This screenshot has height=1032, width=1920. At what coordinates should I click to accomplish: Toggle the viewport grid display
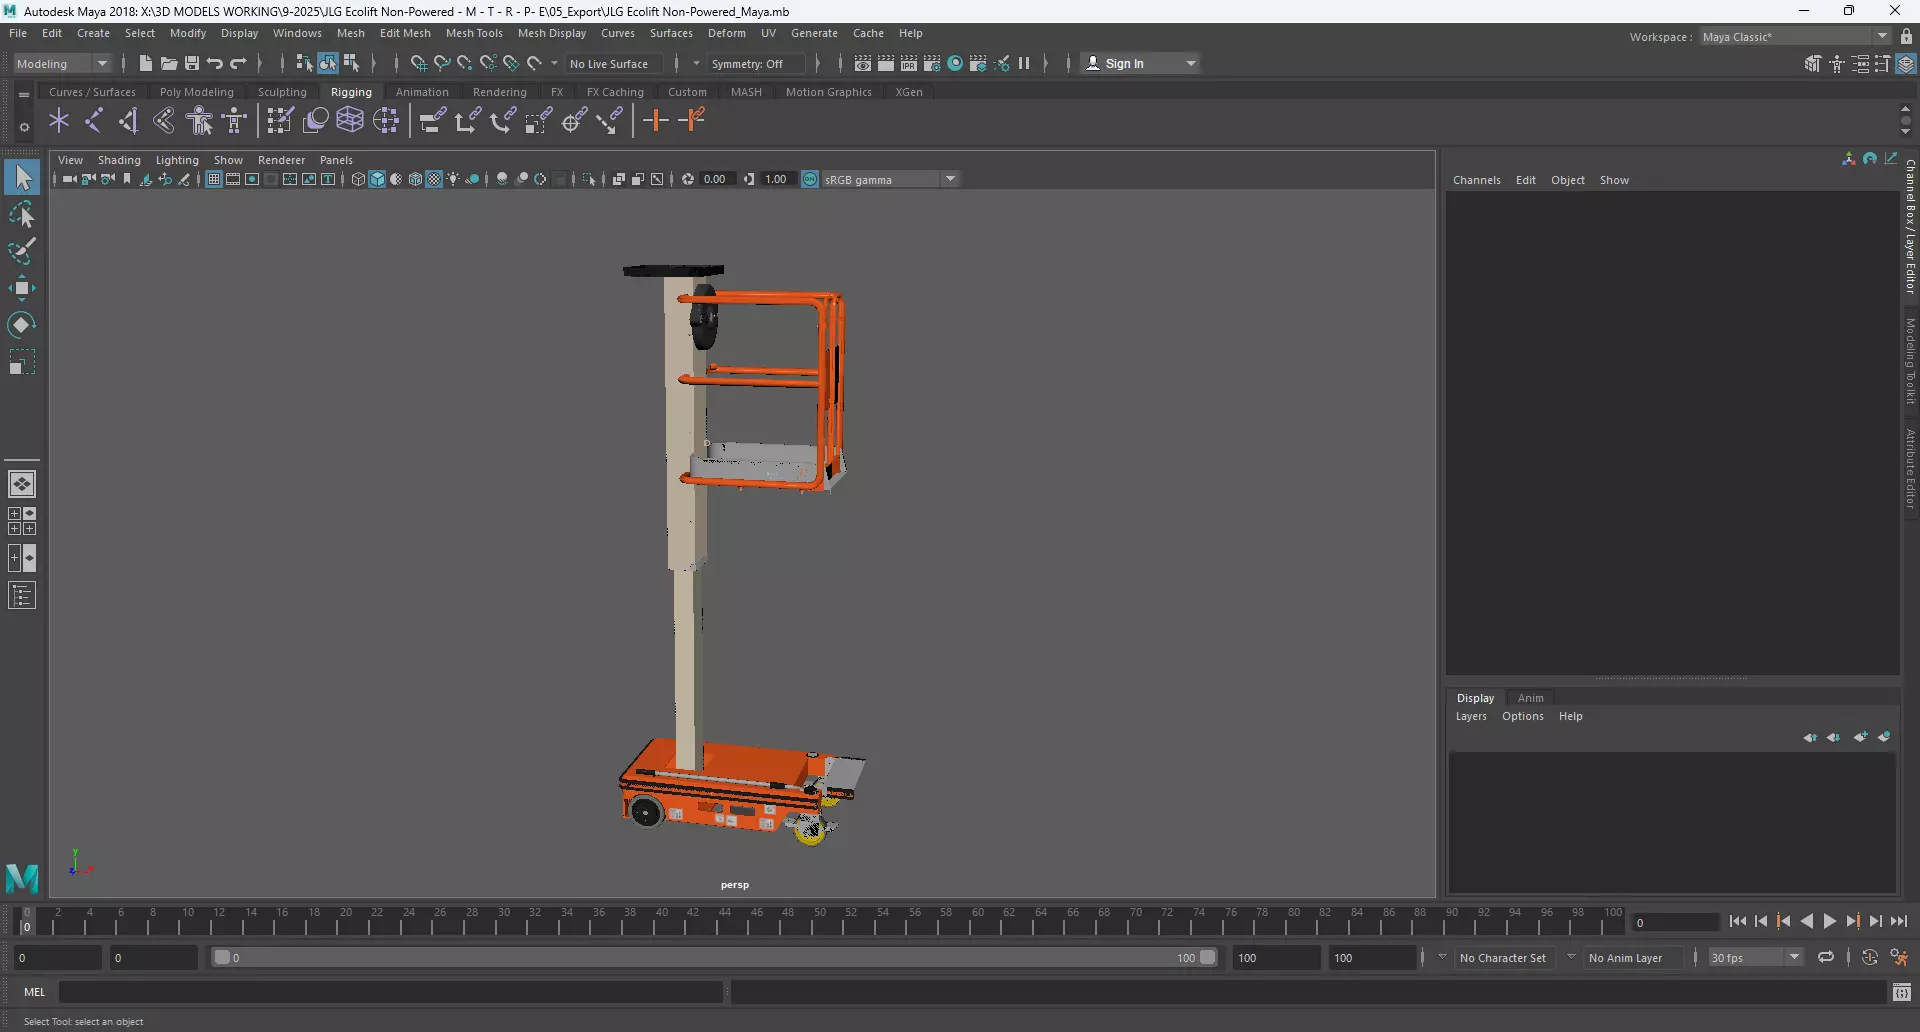tap(213, 179)
